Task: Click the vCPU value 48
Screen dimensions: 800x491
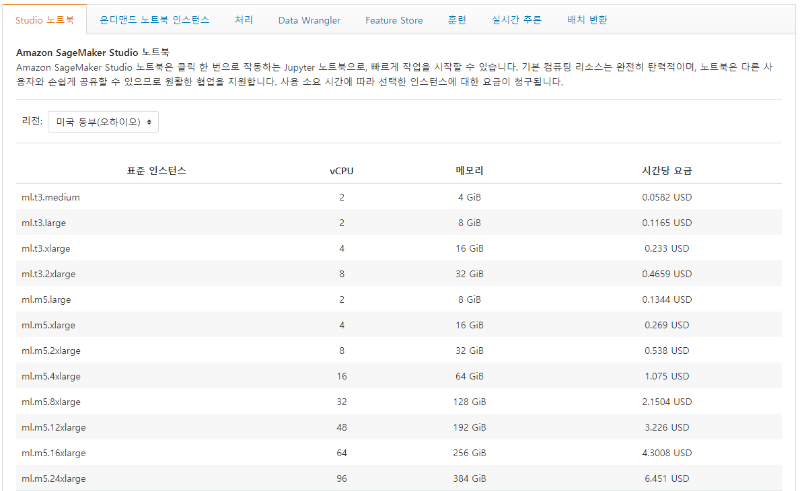Action: (x=341, y=427)
